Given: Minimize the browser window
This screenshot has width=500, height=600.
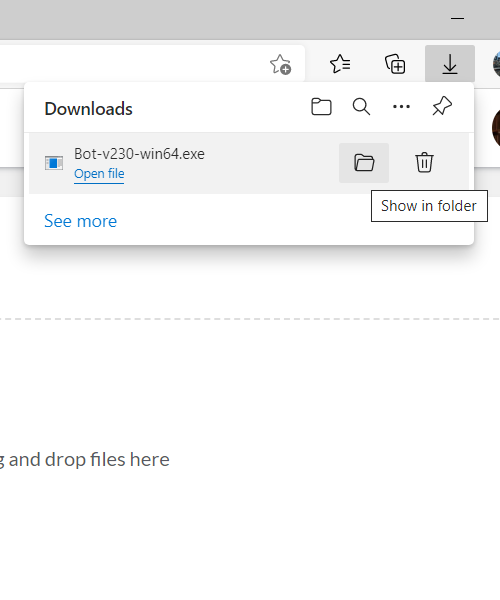Looking at the screenshot, I should [457, 18].
